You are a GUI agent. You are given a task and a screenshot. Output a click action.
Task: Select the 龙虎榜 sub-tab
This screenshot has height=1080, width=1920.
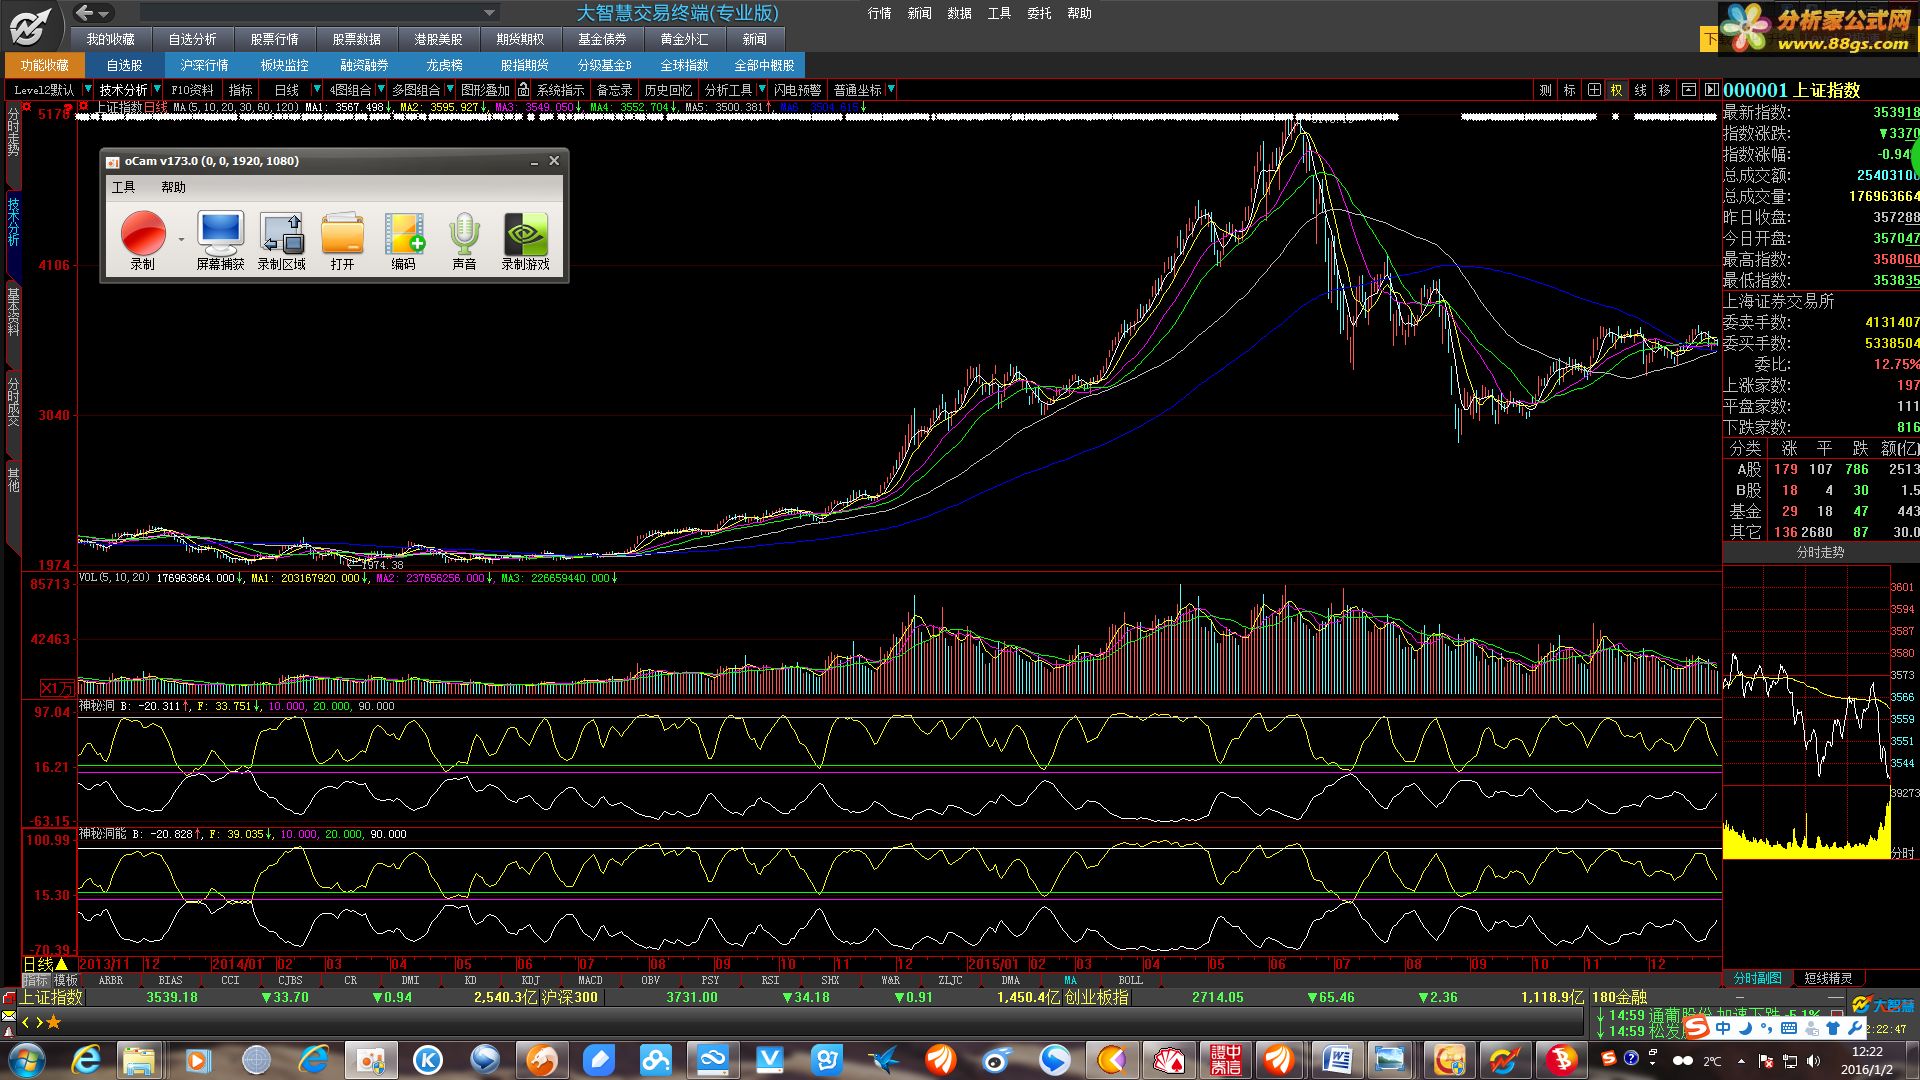(444, 65)
